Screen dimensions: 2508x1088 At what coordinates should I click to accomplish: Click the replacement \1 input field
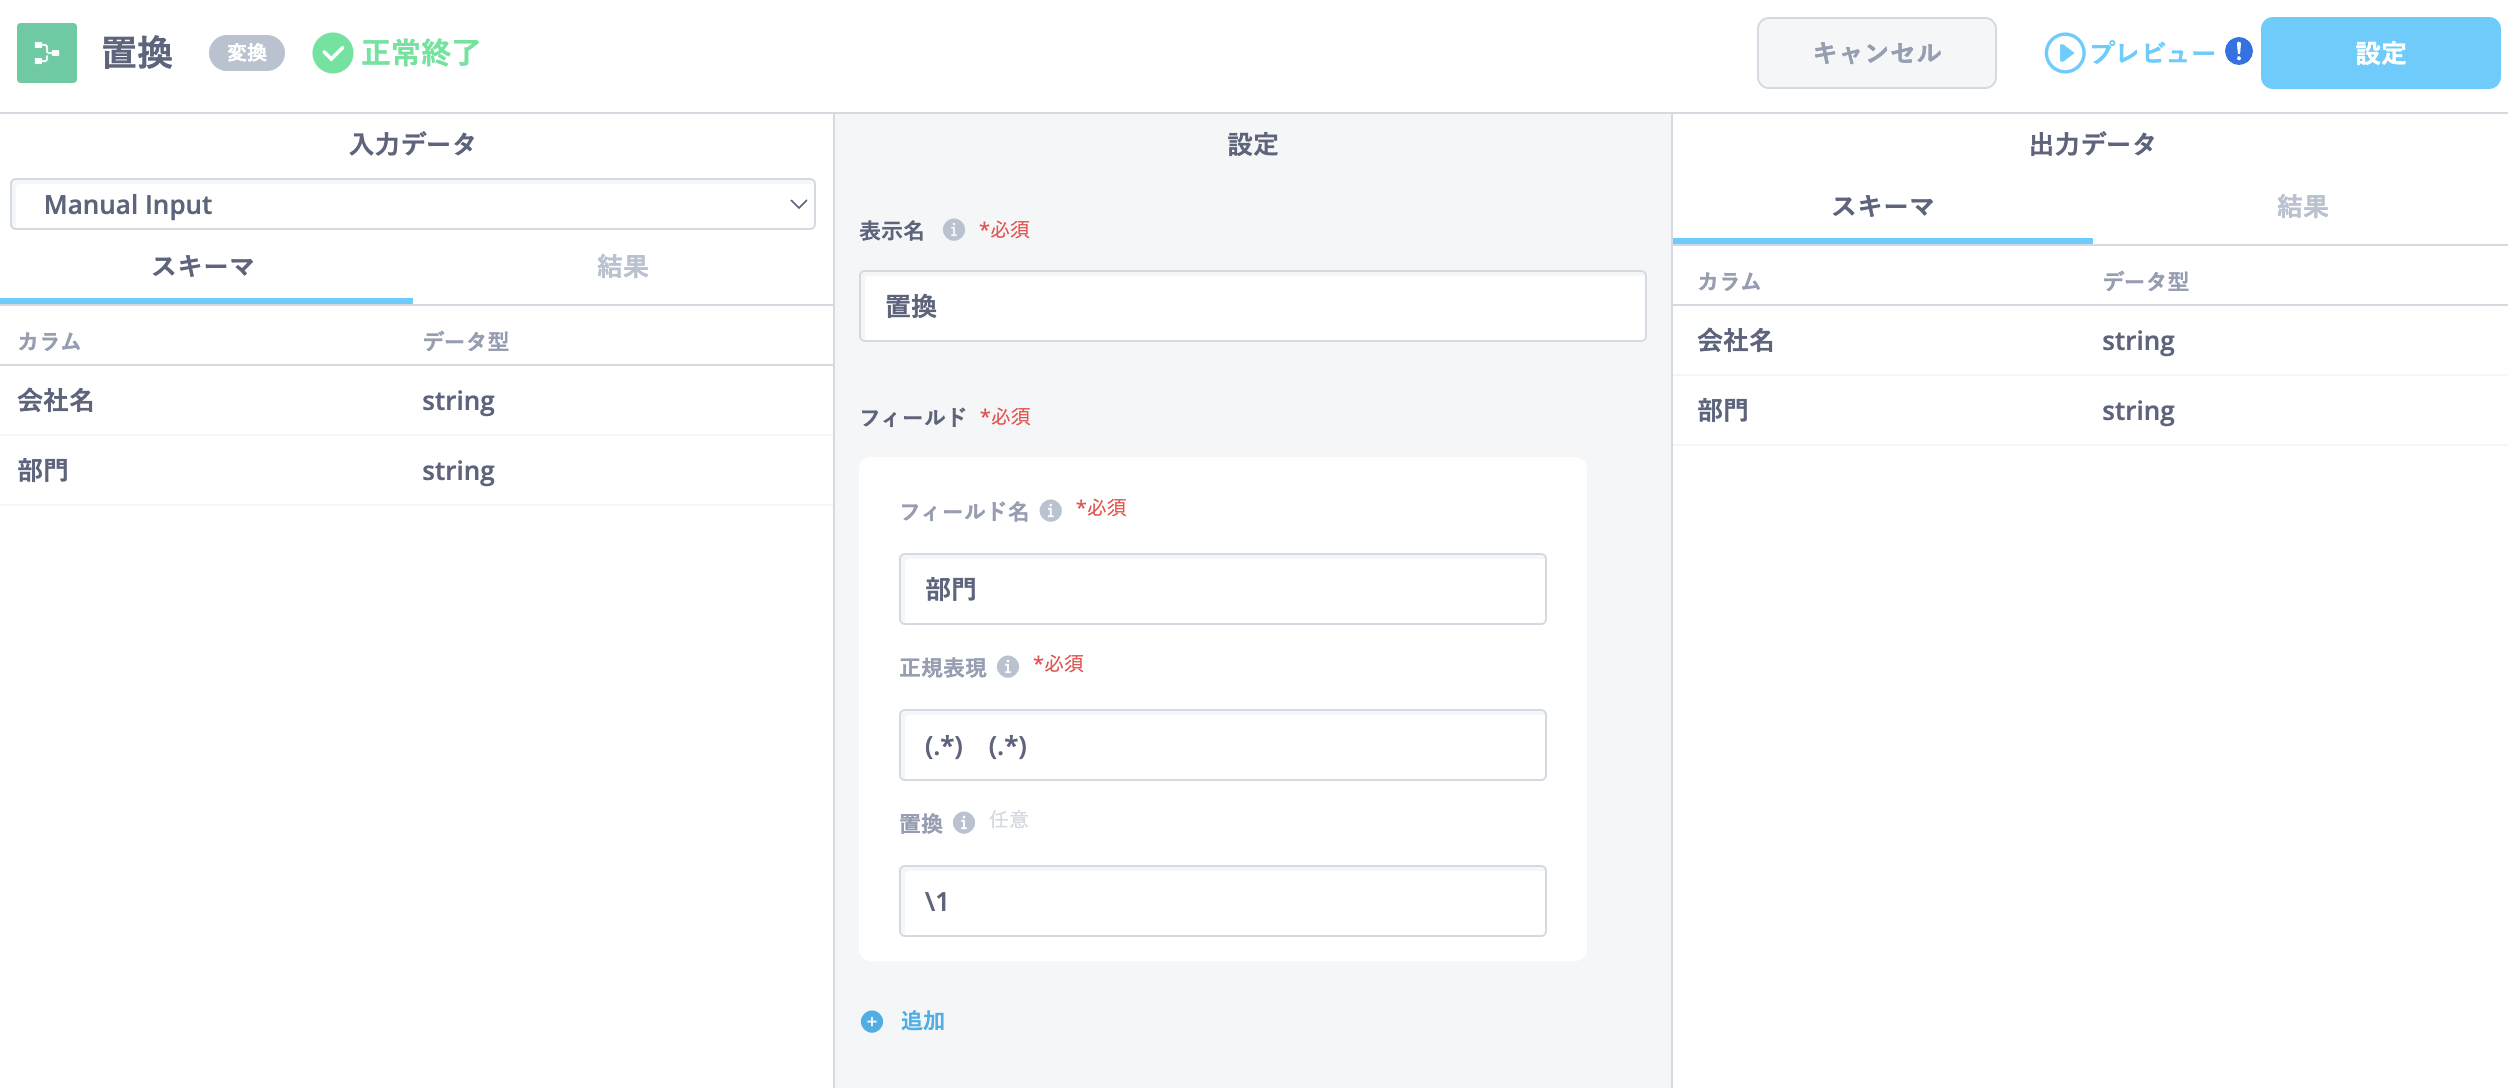tap(1222, 901)
